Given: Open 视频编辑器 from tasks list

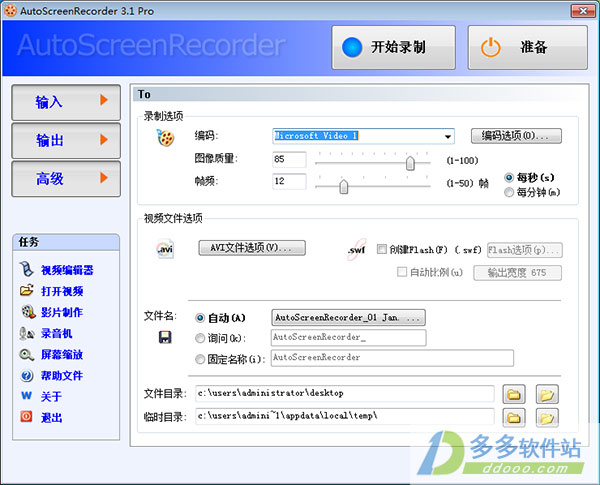Looking at the screenshot, I should tap(67, 270).
